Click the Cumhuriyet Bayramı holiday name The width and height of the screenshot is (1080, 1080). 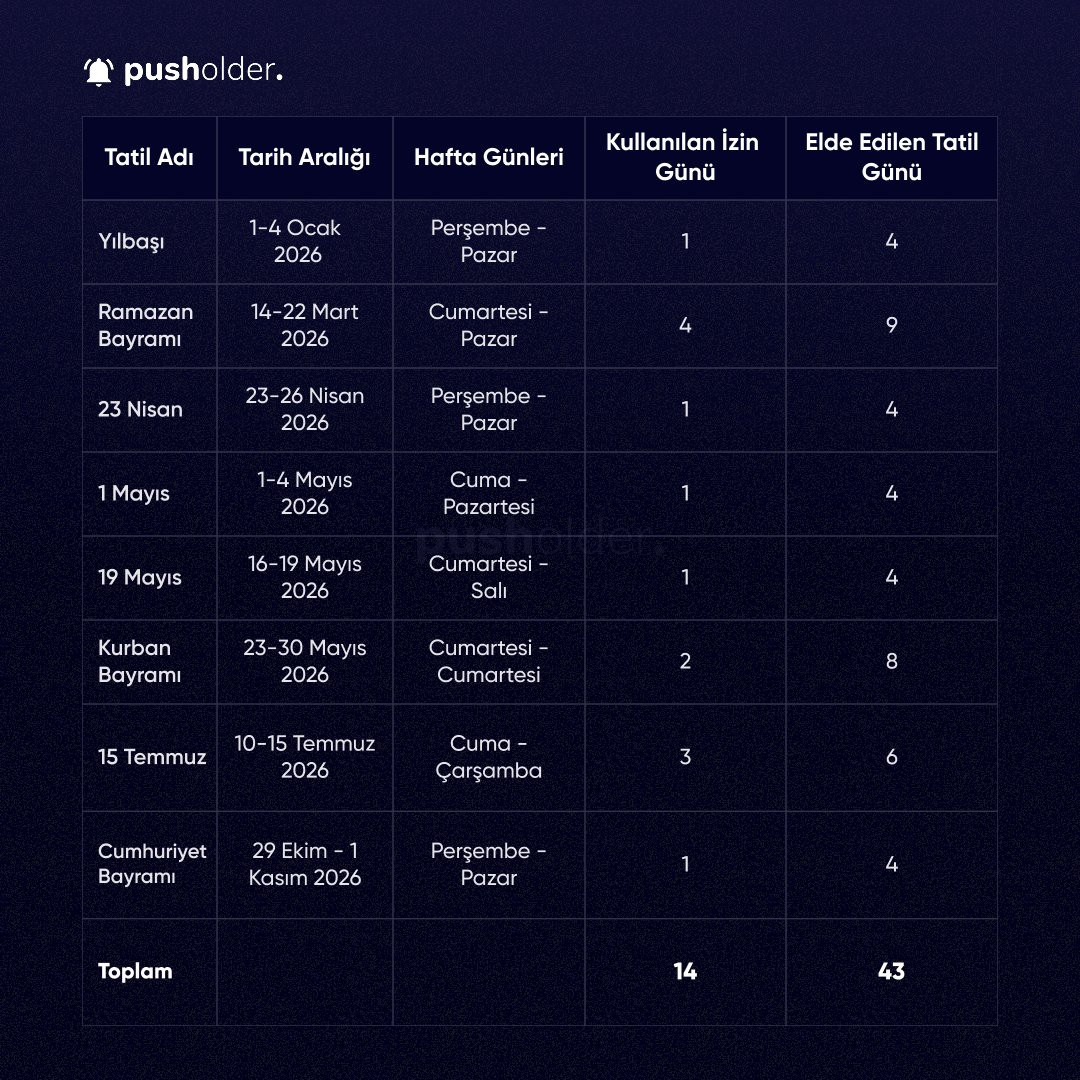(x=152, y=864)
